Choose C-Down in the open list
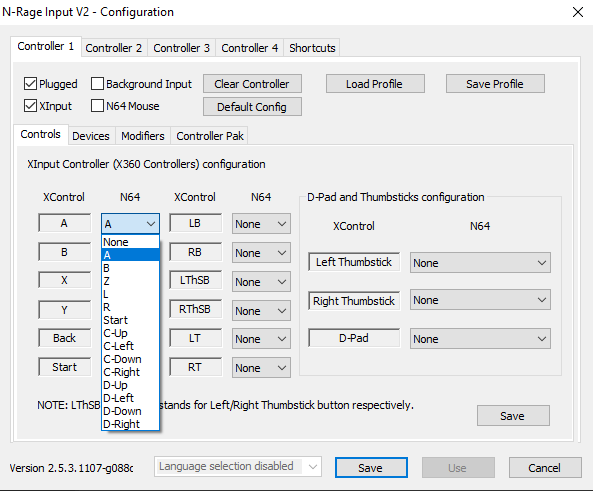Screen dimensions: 593x491 (x=130, y=359)
